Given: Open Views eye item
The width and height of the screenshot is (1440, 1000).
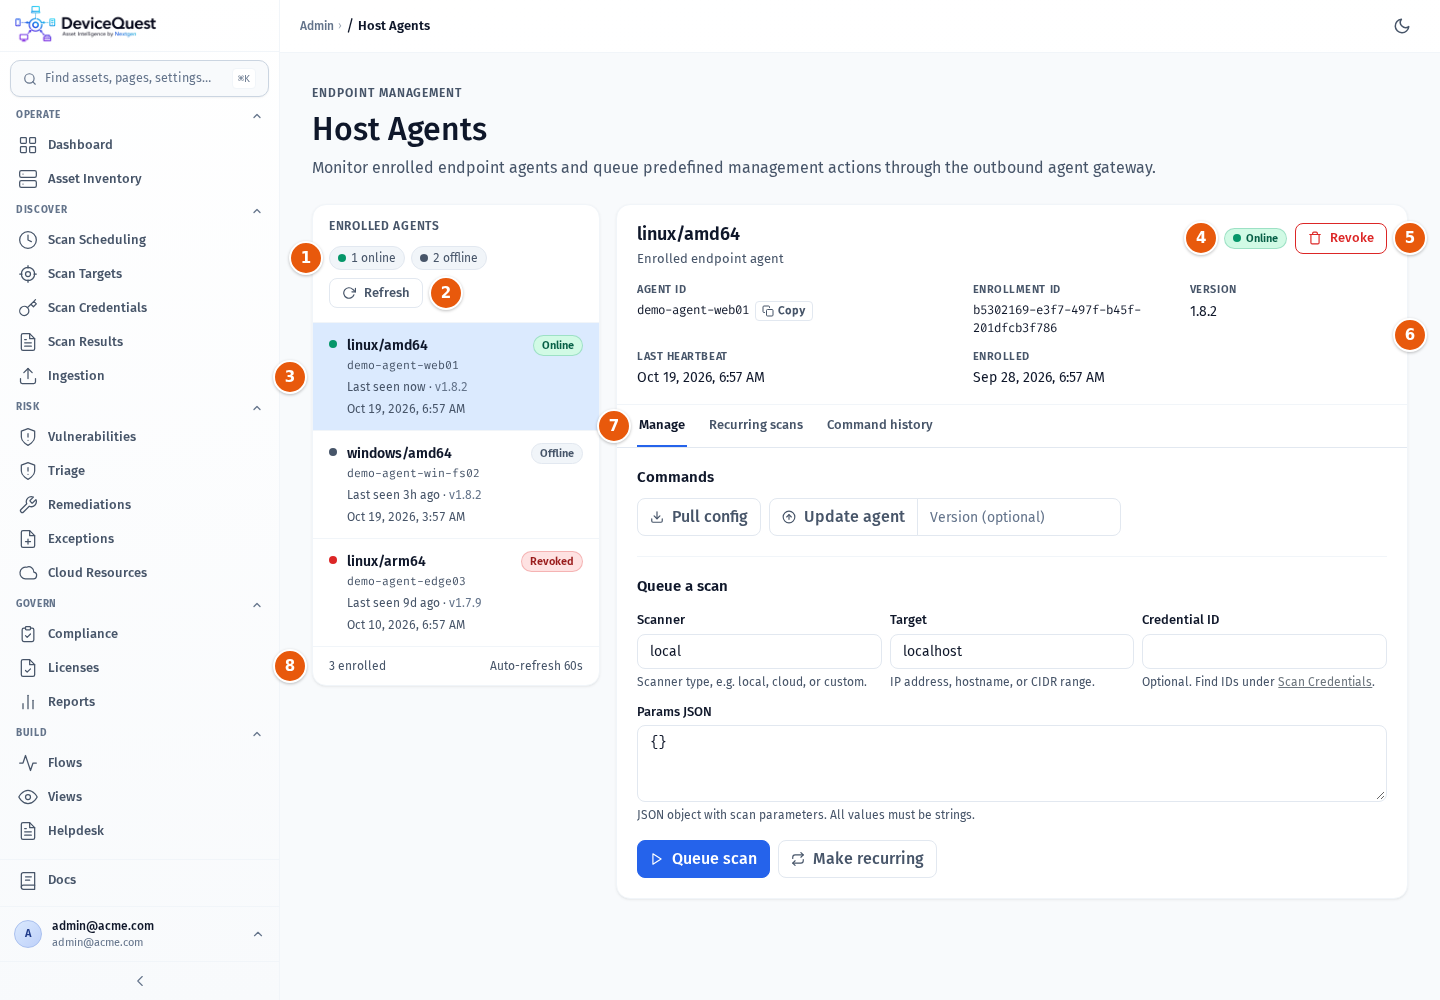Looking at the screenshot, I should pos(139,797).
